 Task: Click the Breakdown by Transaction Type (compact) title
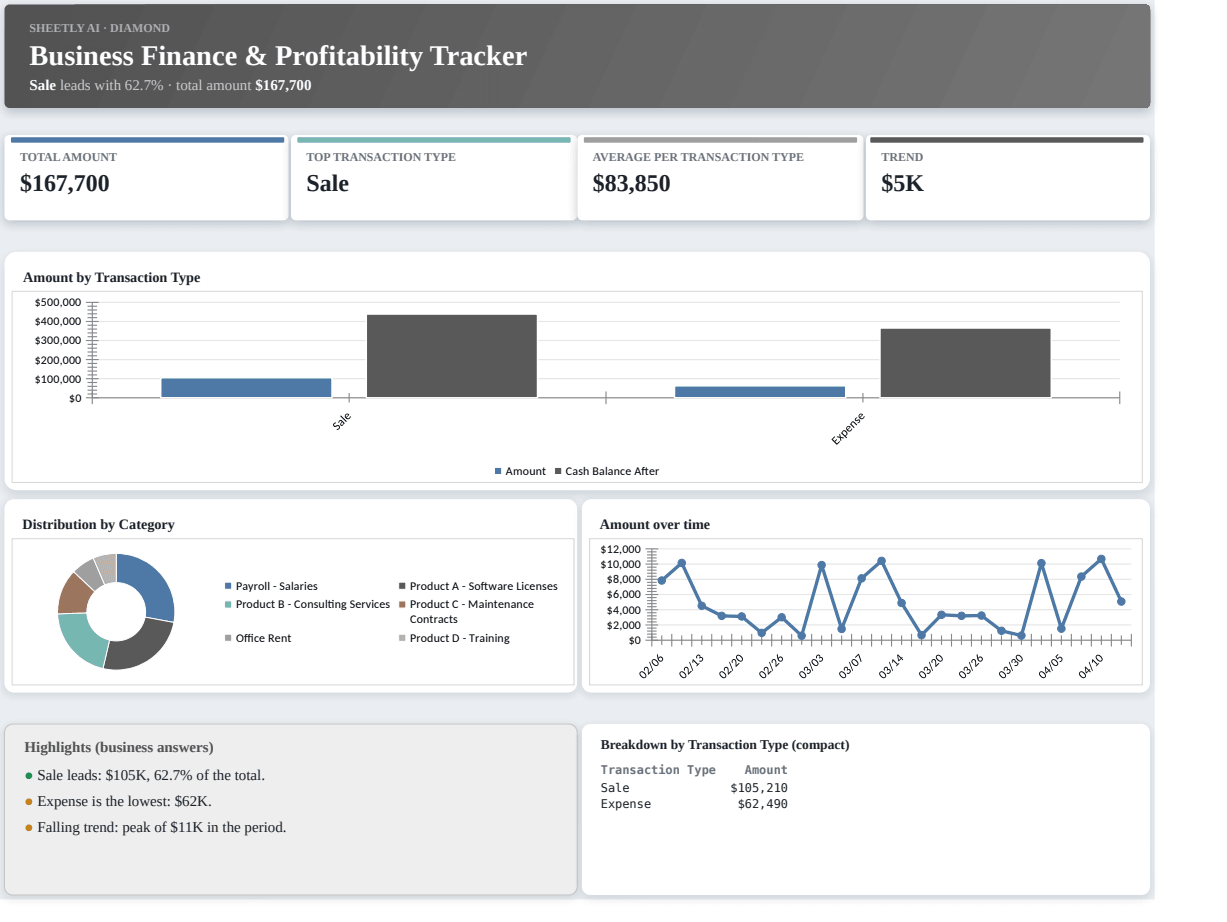pos(725,745)
